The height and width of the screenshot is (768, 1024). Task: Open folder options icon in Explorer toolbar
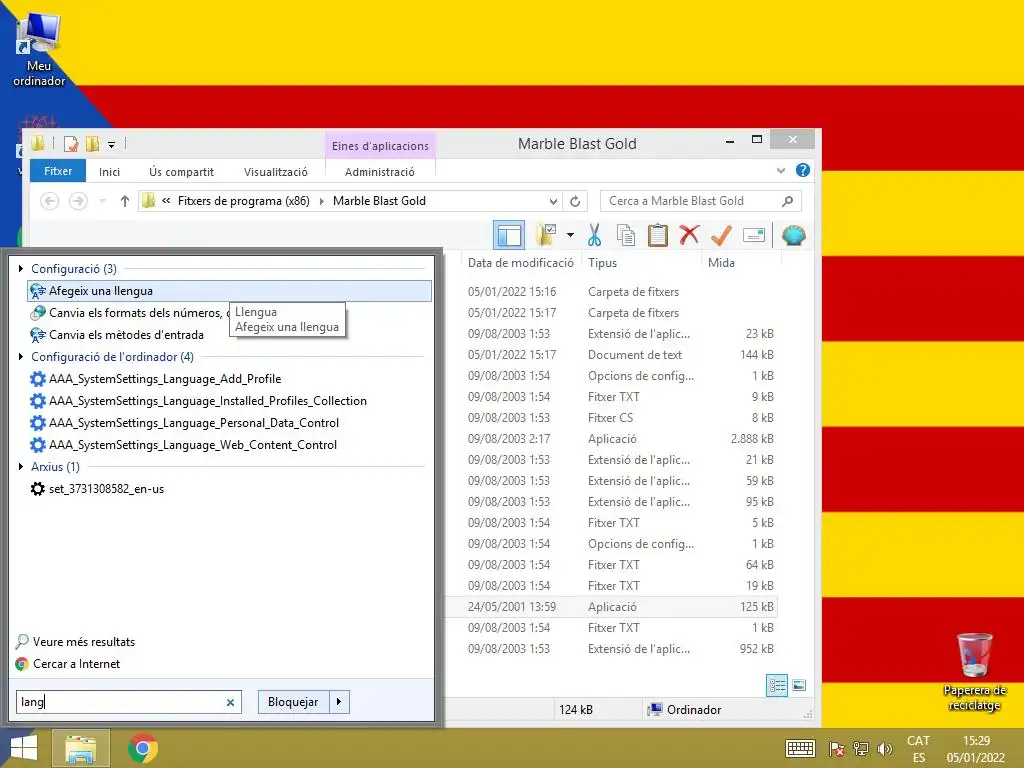coord(546,235)
